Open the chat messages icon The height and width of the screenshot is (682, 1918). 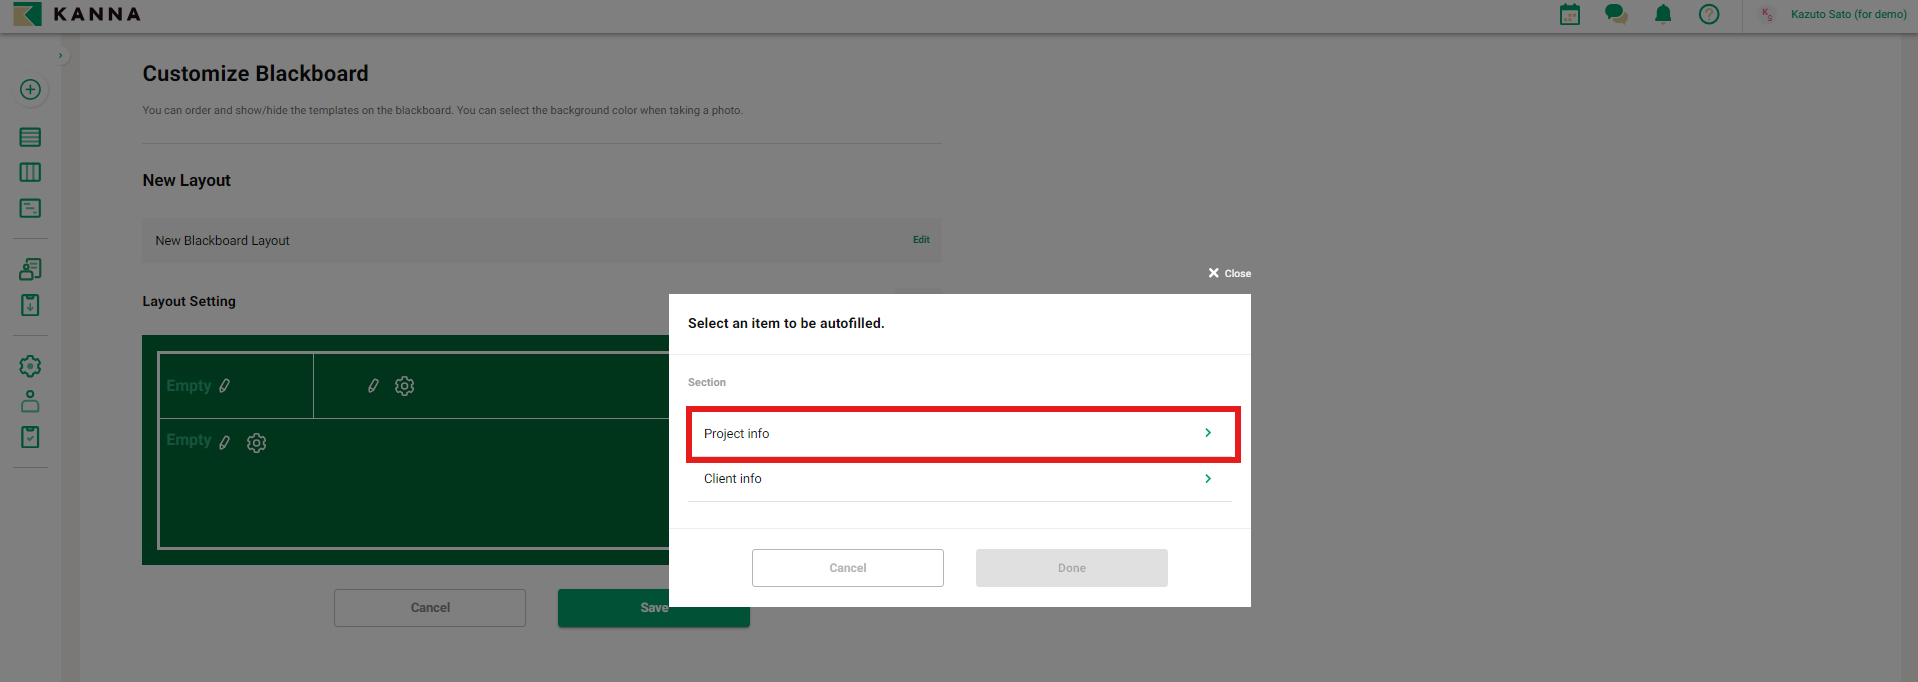coord(1615,14)
